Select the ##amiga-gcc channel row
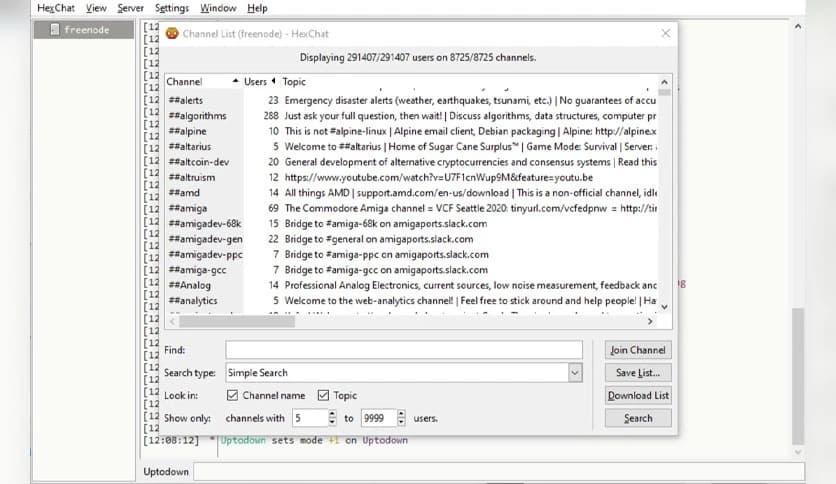Viewport: 836px width, 484px height. coord(412,270)
